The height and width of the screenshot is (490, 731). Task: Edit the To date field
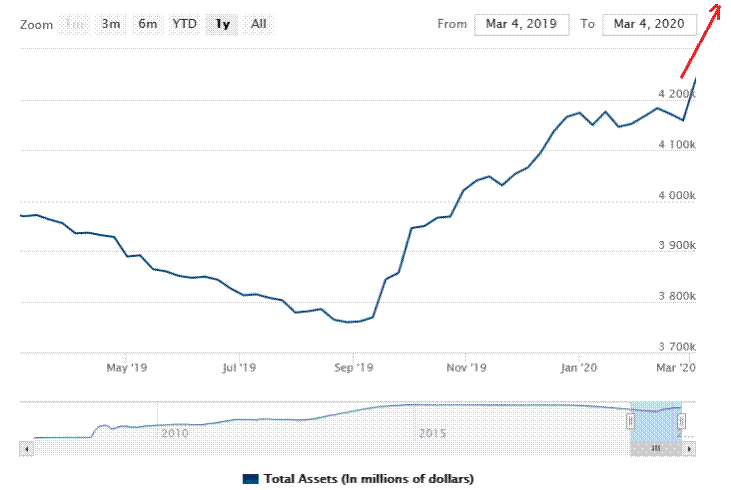click(x=648, y=24)
